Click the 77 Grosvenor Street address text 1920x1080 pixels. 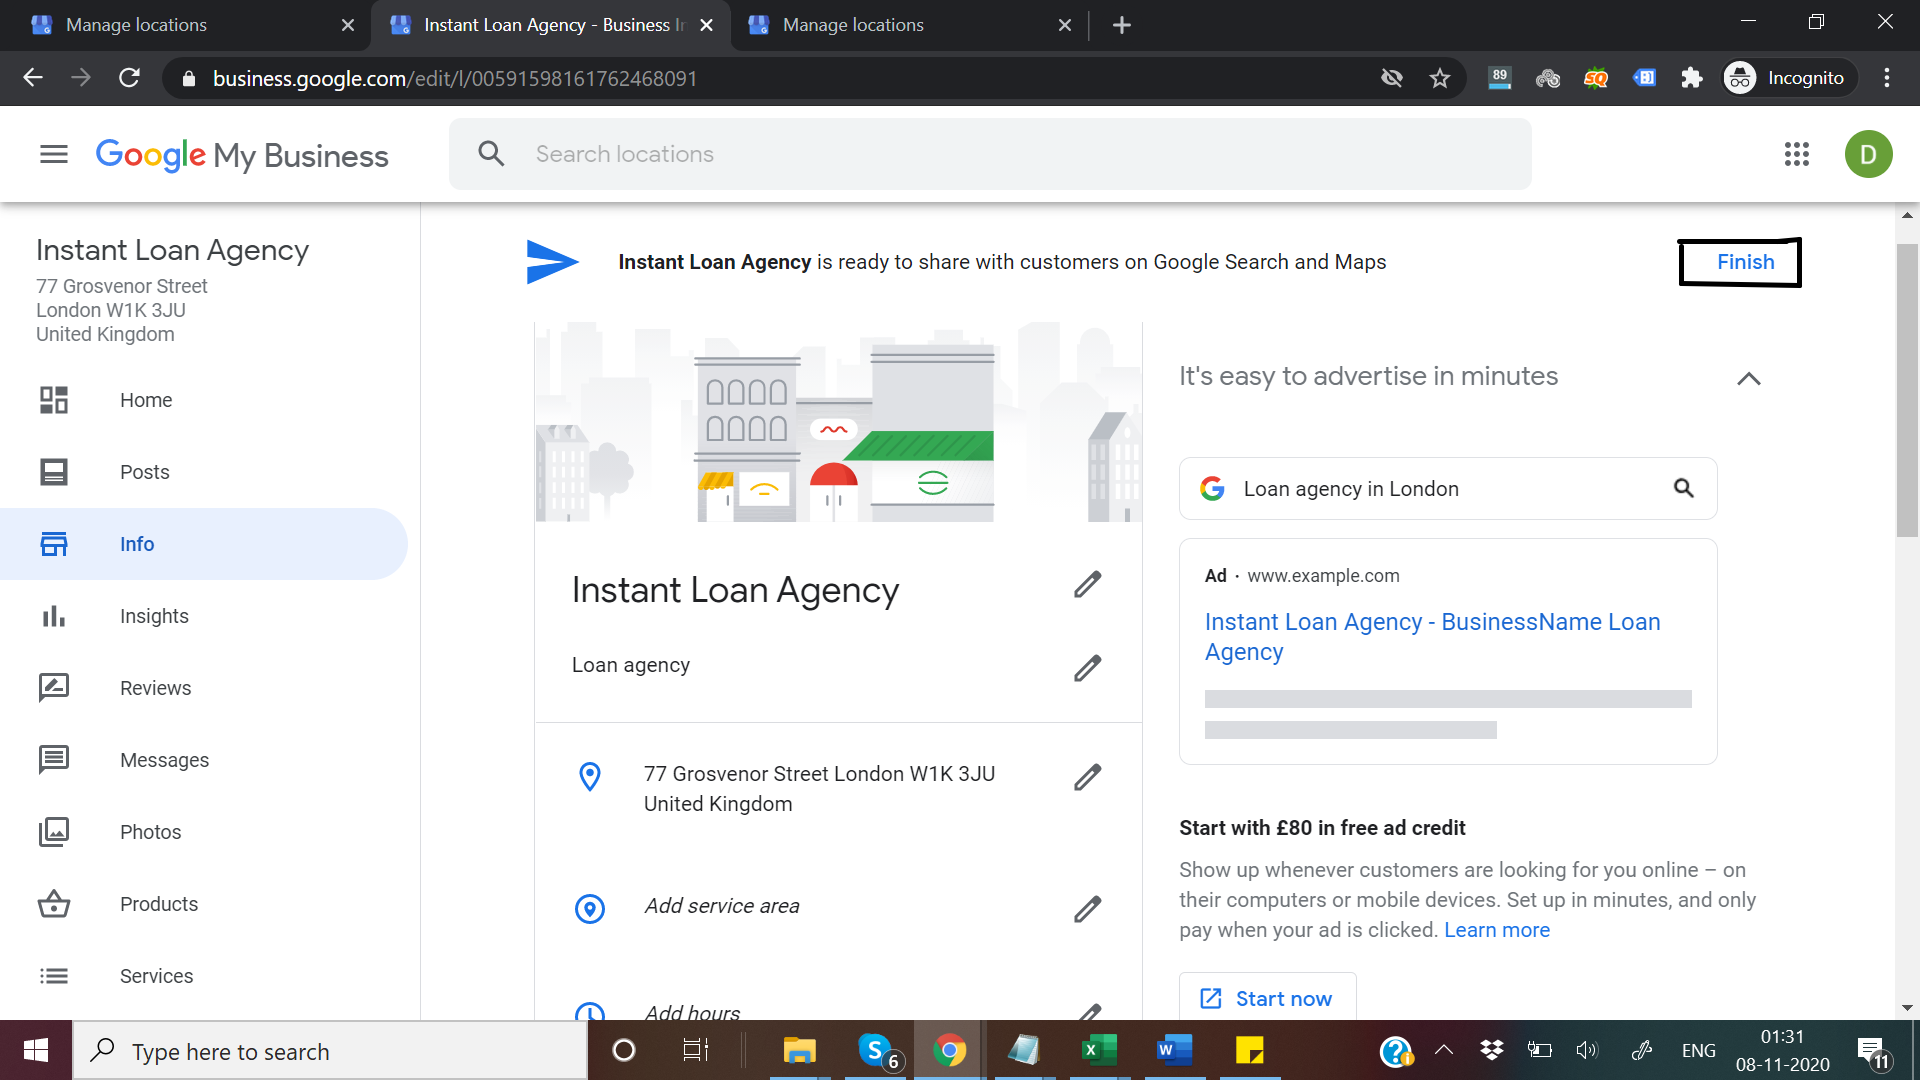tap(819, 789)
